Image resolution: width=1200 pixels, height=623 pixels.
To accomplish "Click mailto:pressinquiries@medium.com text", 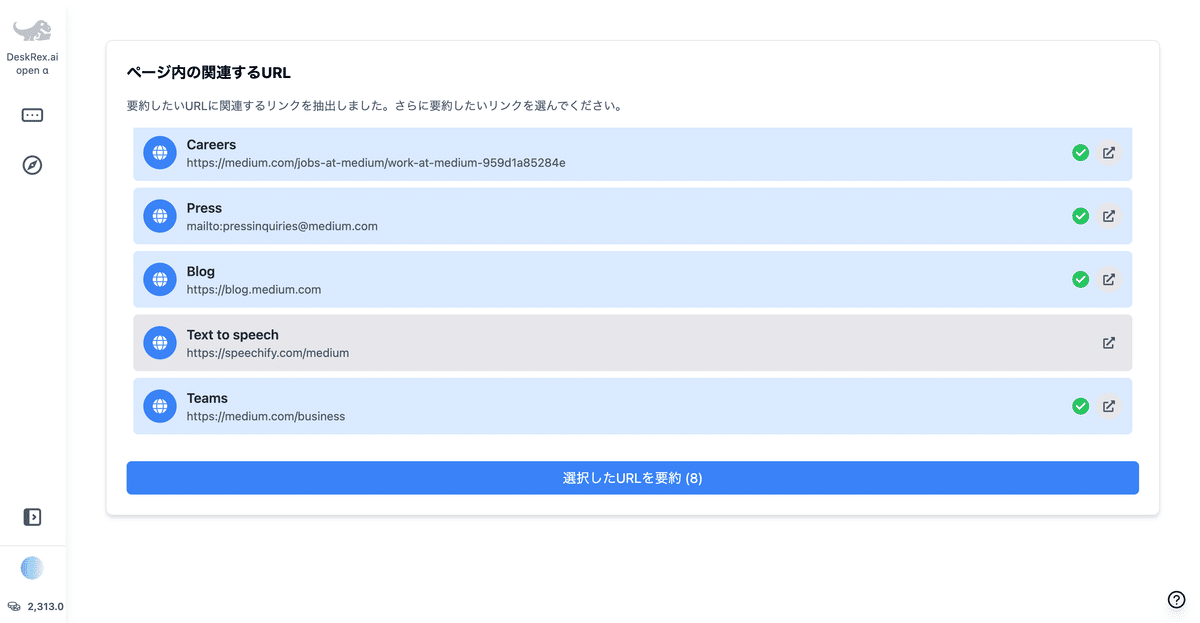I will click(282, 226).
